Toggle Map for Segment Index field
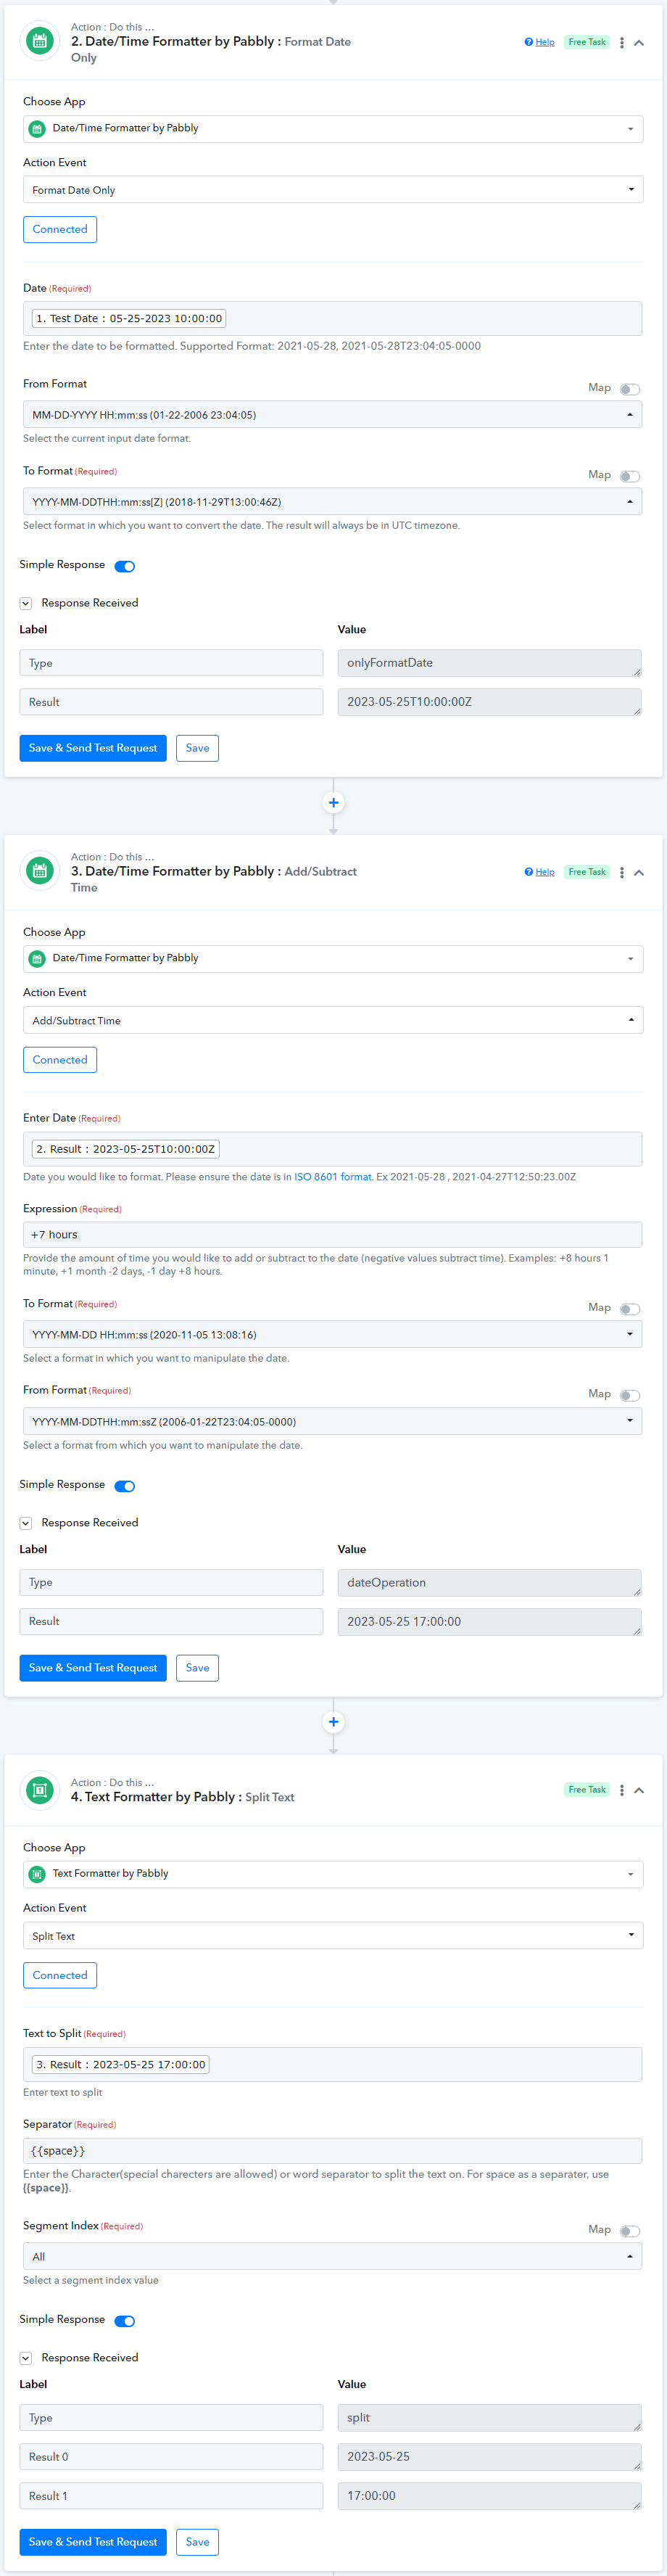Screen dimensions: 667x2576 (x=630, y=2230)
